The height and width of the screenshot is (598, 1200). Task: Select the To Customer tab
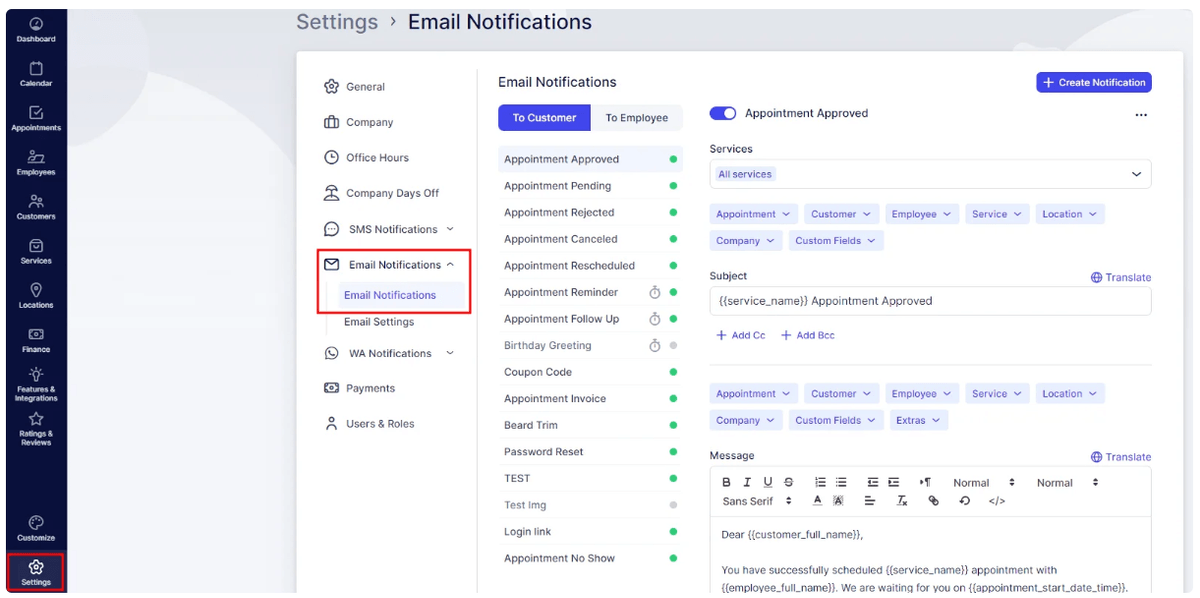click(544, 118)
